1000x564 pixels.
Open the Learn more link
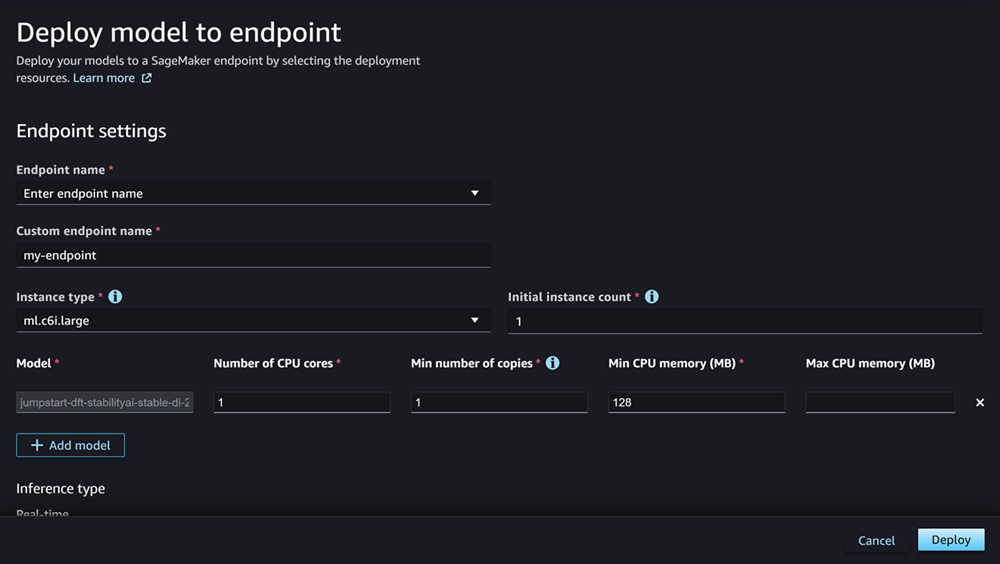(104, 78)
